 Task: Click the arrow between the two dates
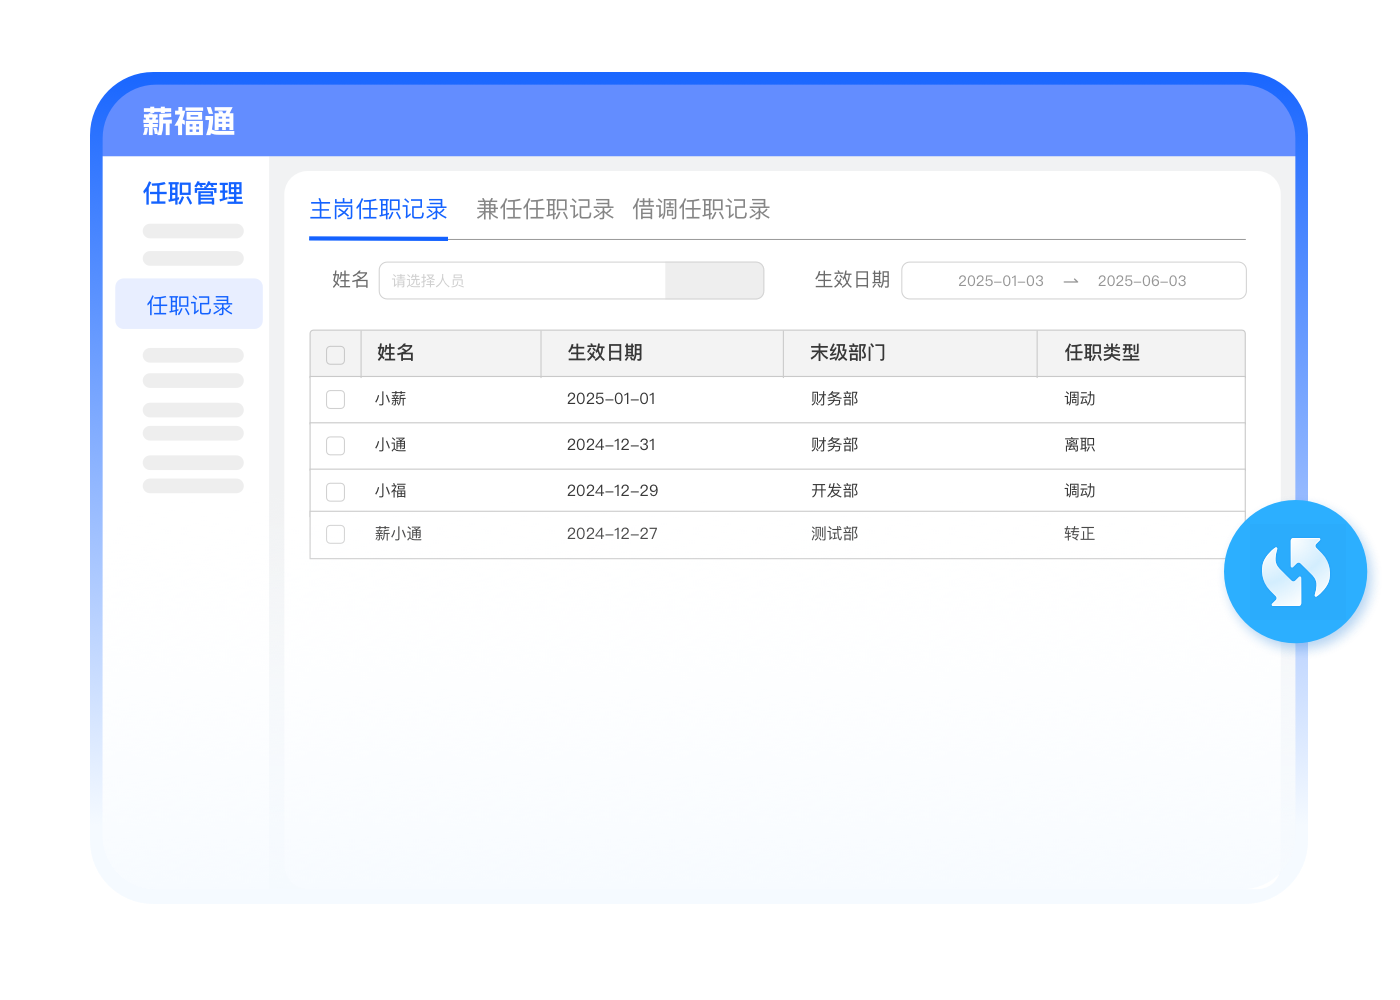click(x=1070, y=281)
